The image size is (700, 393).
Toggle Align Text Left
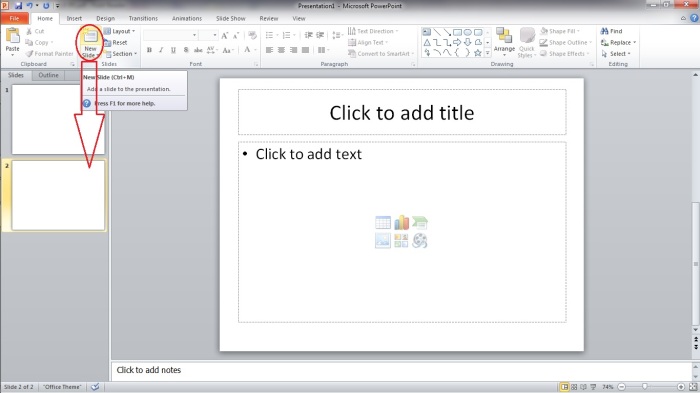(x=269, y=50)
